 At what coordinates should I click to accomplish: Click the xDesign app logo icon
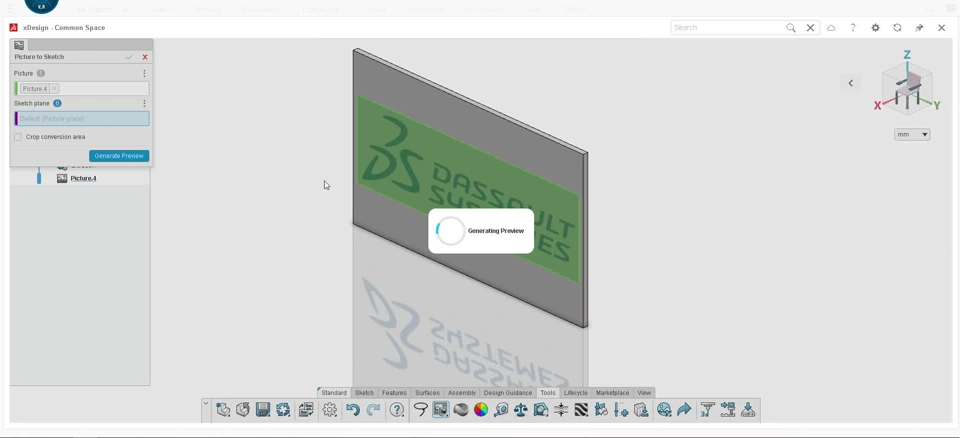(x=13, y=28)
